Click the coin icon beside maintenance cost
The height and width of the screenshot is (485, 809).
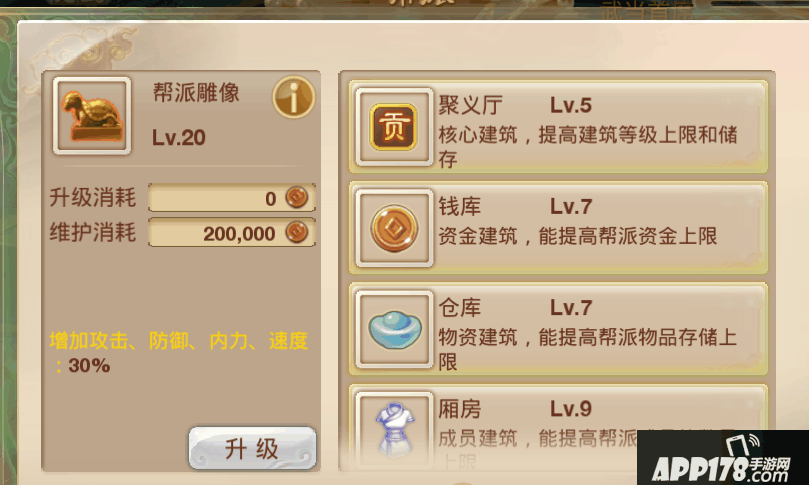297,232
